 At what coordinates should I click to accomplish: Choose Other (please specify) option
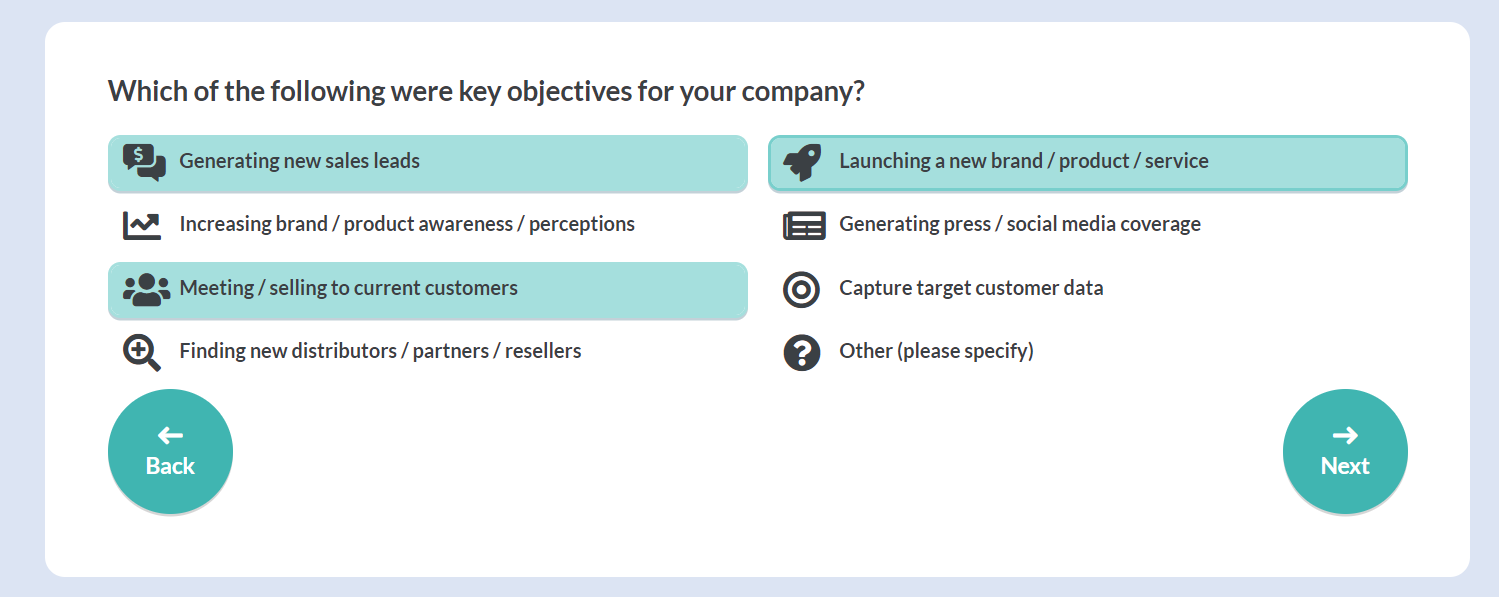pos(1088,352)
